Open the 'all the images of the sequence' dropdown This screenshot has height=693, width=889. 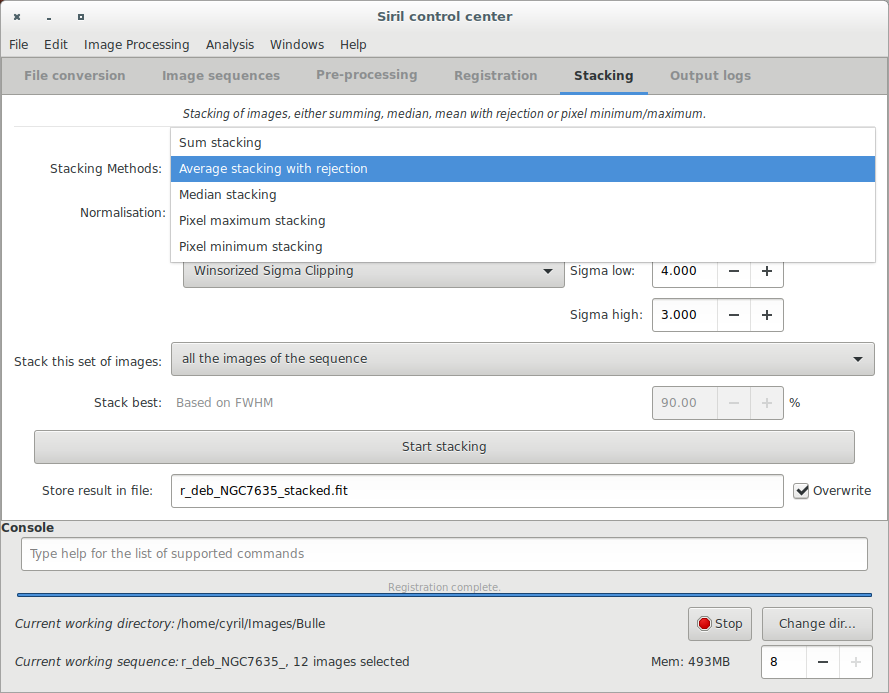pos(523,359)
